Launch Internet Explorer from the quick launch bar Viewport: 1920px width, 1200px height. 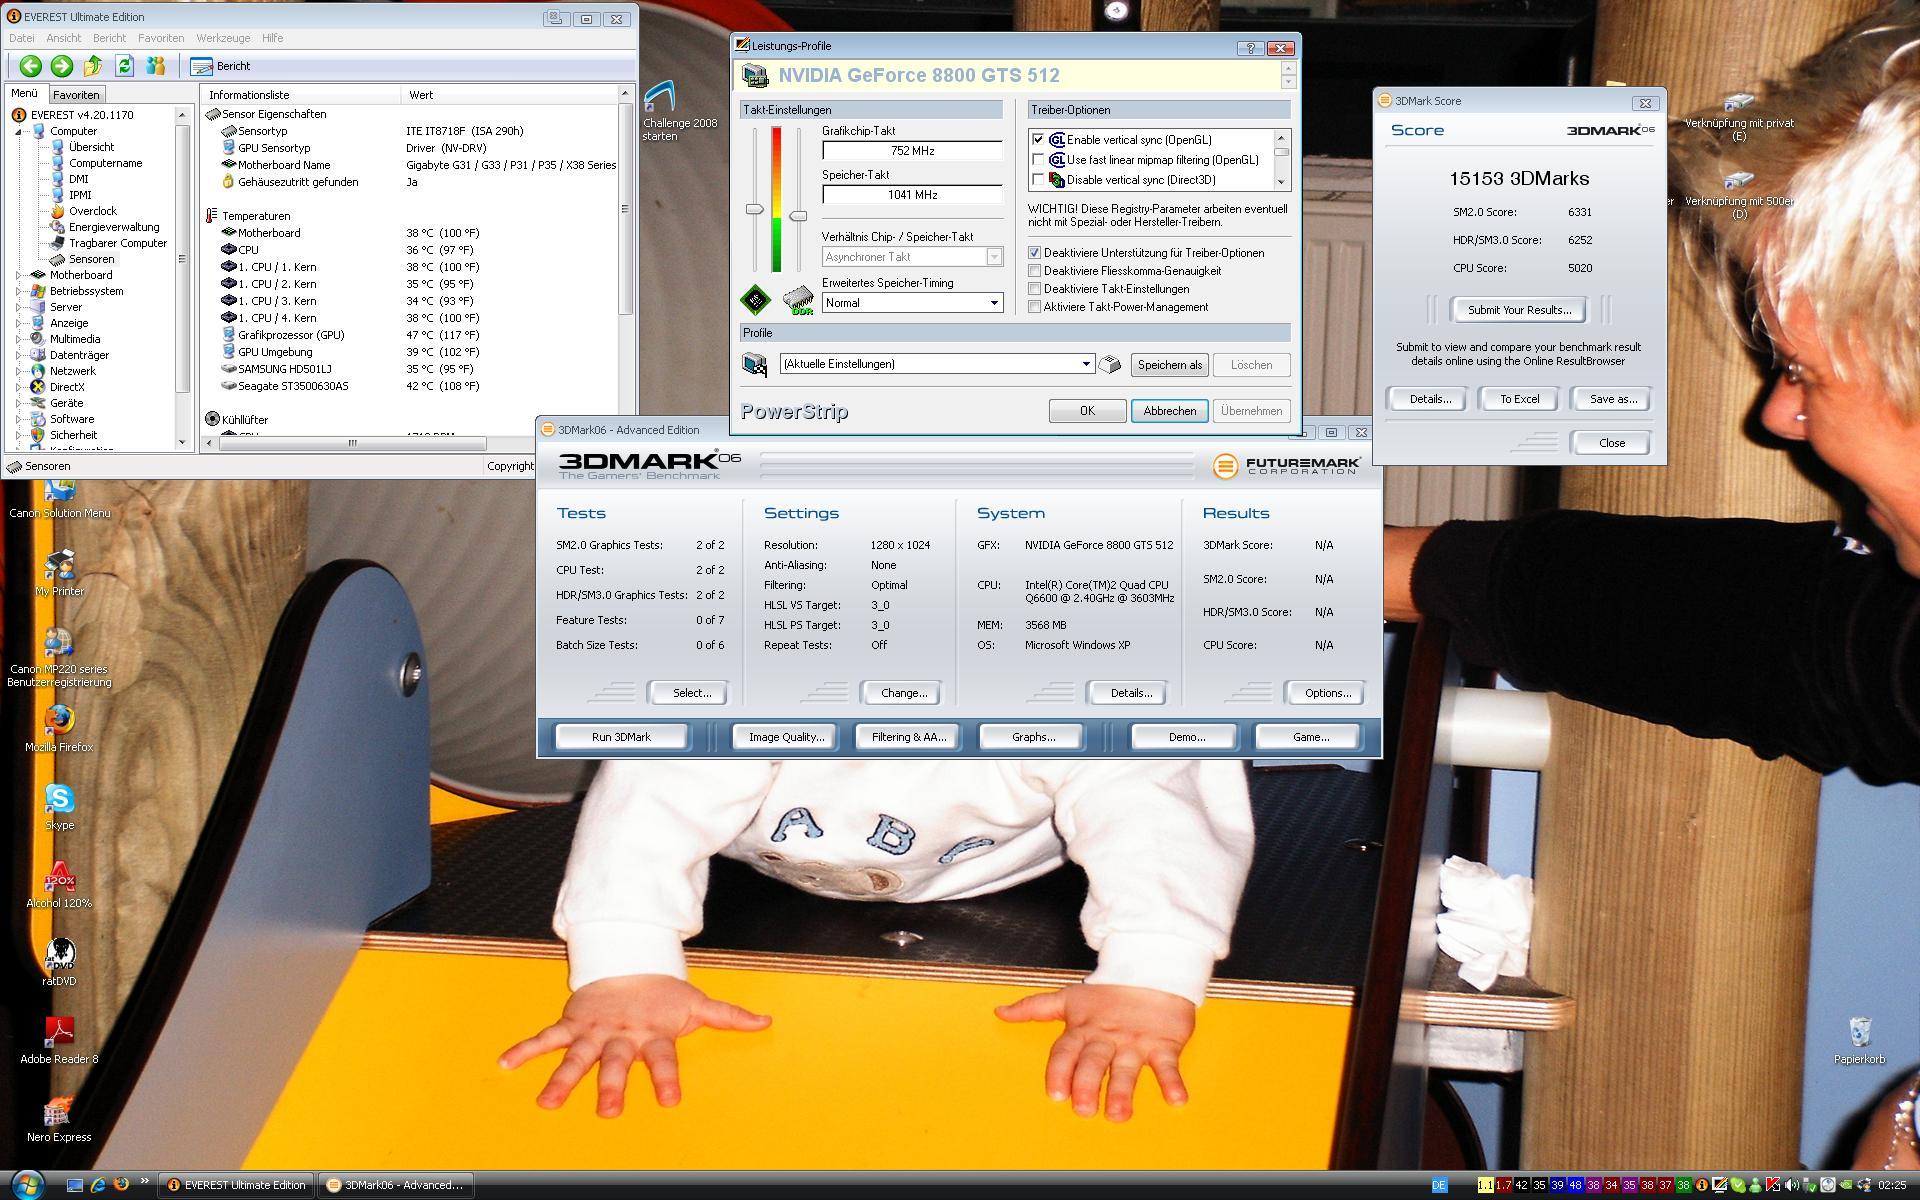tap(98, 1185)
